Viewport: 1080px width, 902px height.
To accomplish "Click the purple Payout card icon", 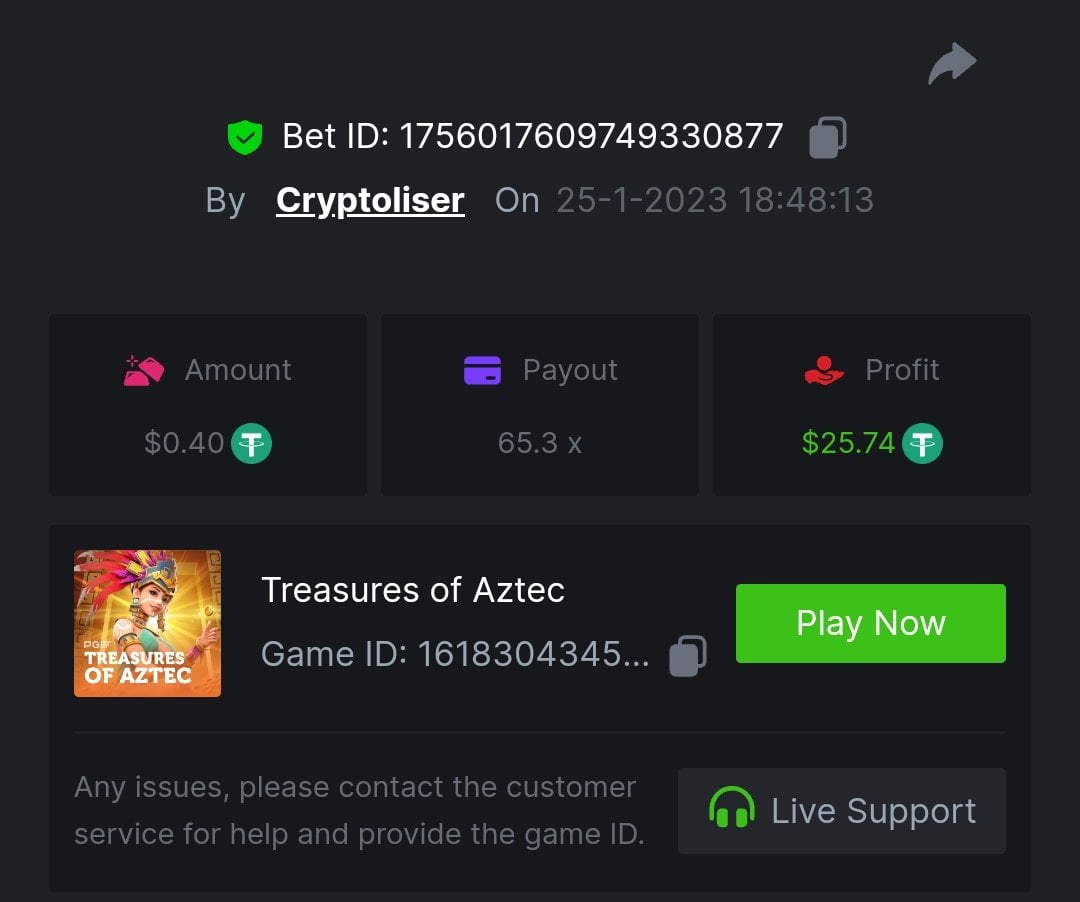I will point(482,370).
